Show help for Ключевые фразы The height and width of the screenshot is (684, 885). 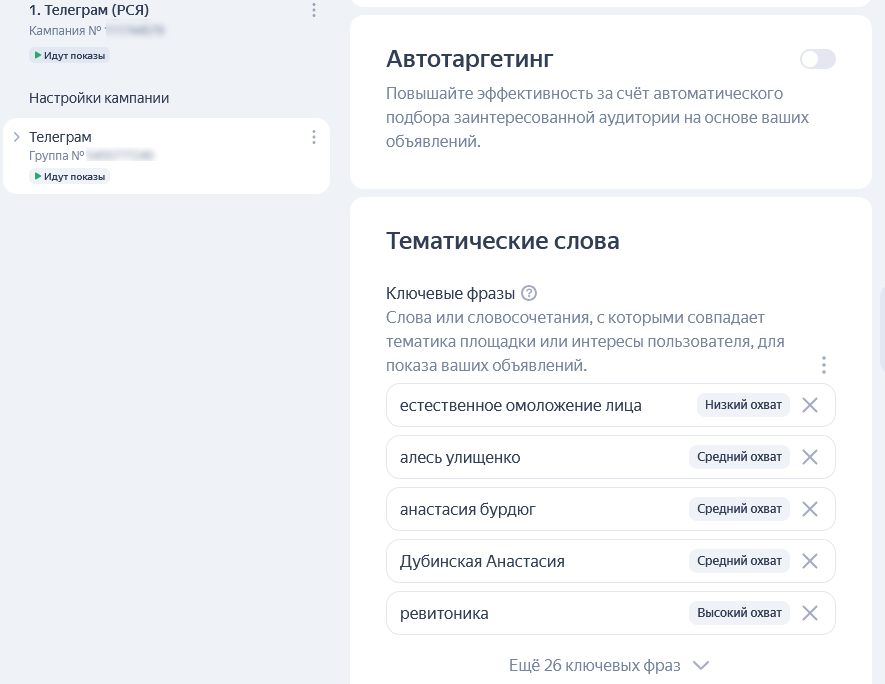click(x=529, y=293)
